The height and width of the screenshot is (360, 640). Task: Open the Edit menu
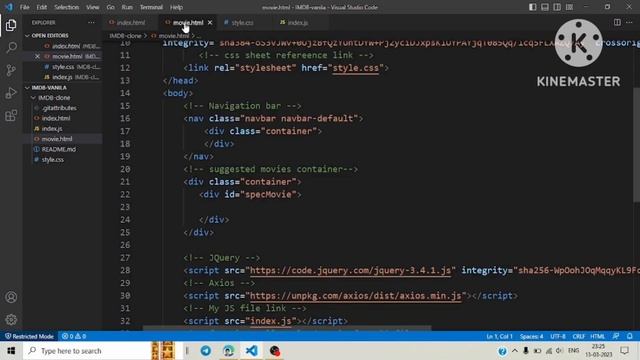pos(41,7)
